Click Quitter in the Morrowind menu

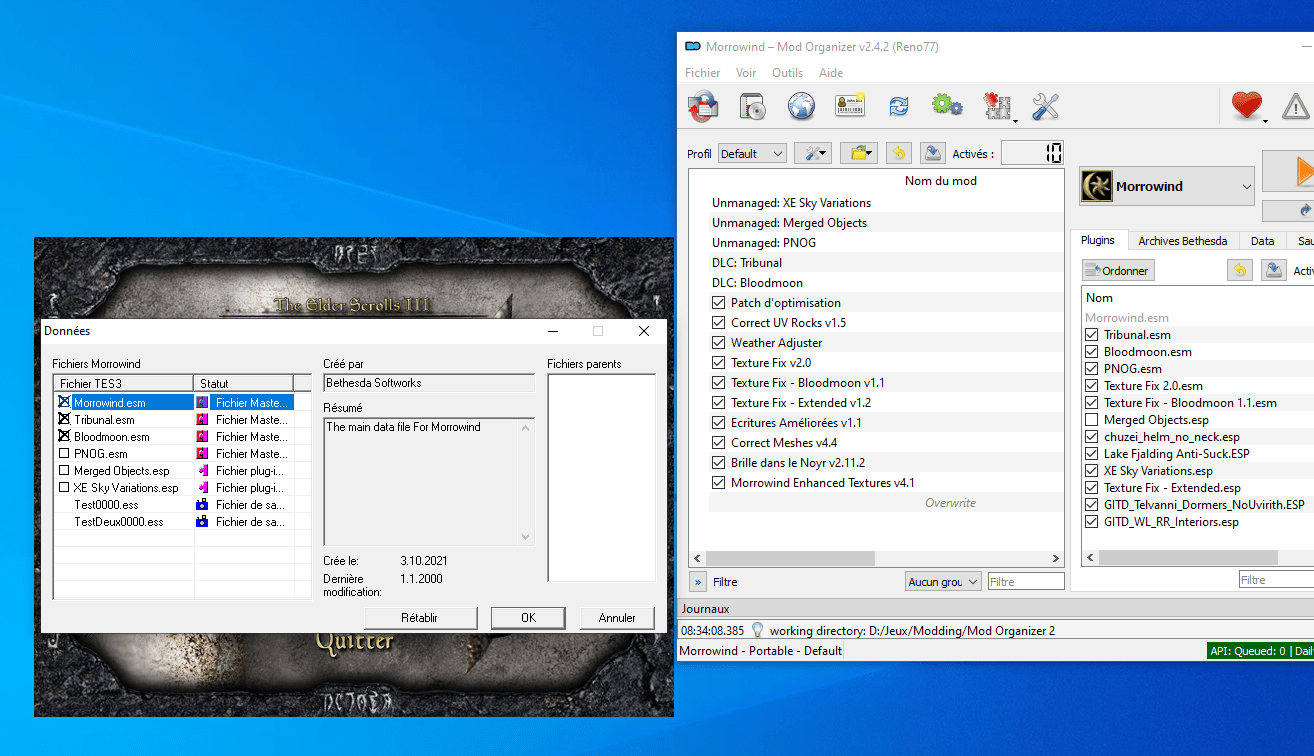click(355, 642)
